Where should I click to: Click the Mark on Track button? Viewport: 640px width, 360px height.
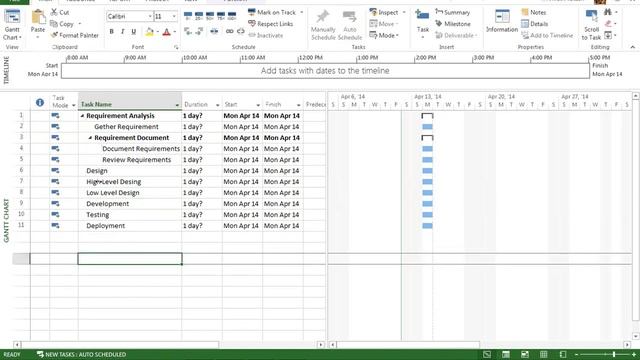pyautogui.click(x=272, y=12)
